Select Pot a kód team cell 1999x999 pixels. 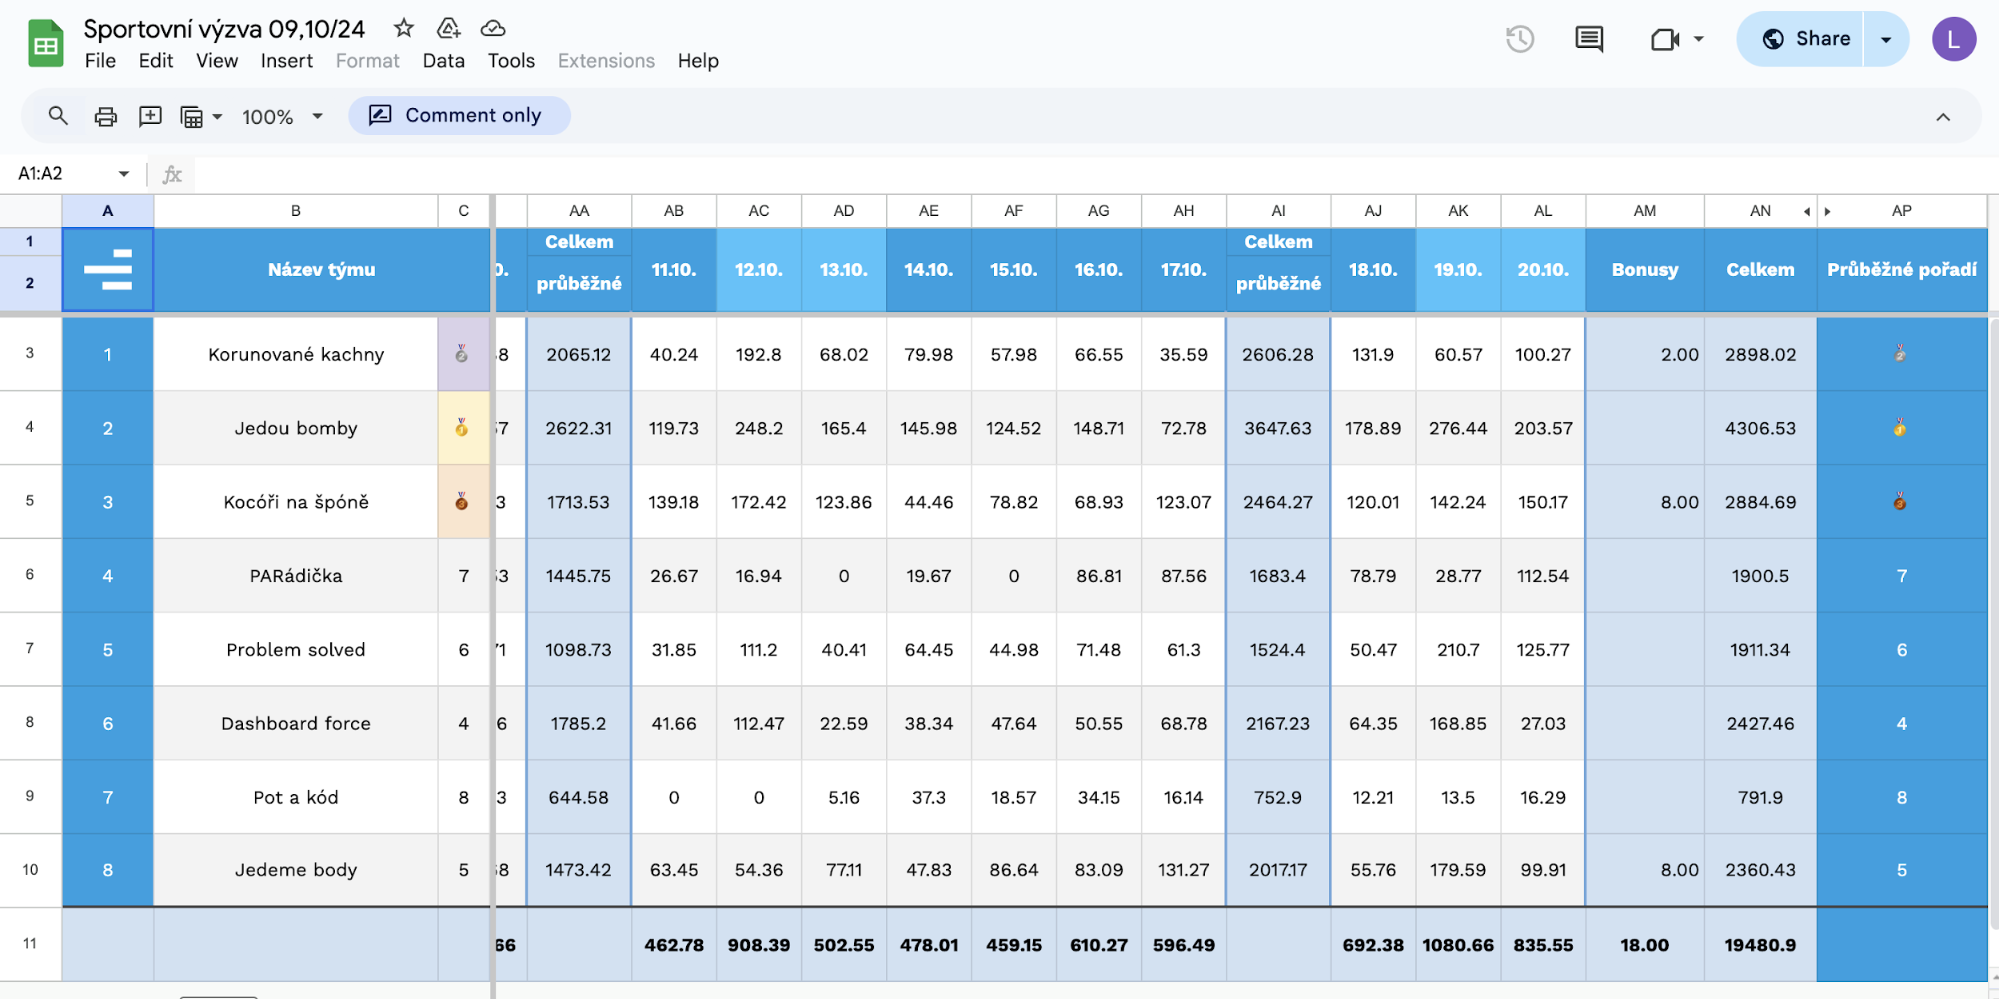point(296,797)
